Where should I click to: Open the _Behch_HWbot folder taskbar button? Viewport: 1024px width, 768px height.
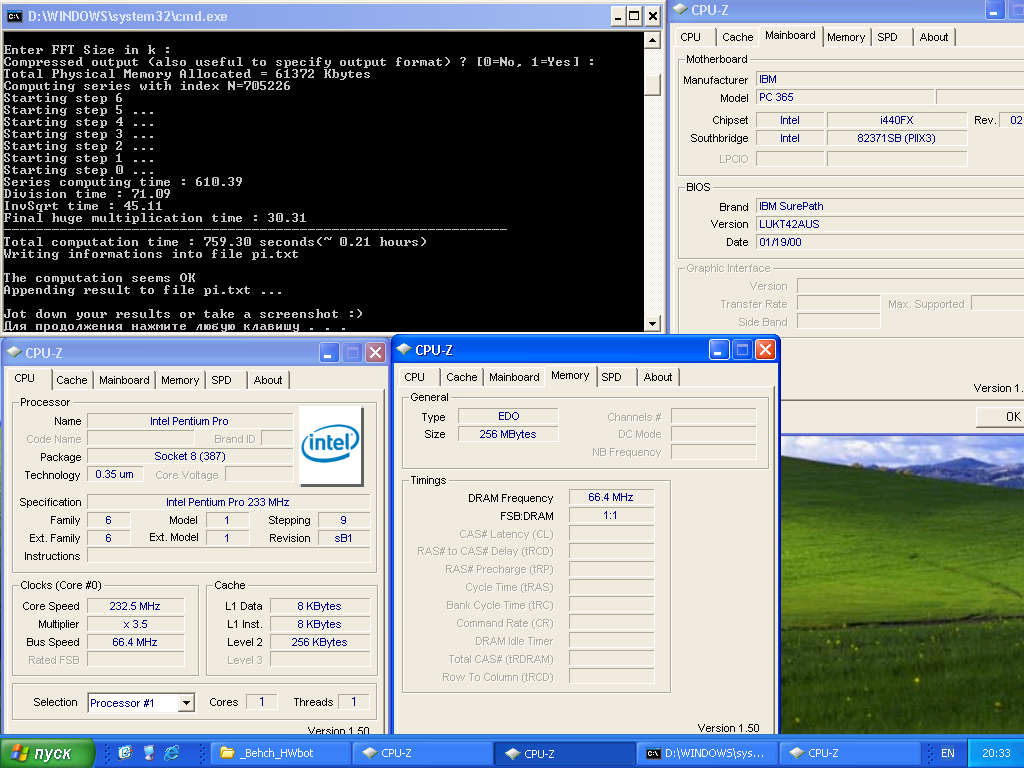281,753
